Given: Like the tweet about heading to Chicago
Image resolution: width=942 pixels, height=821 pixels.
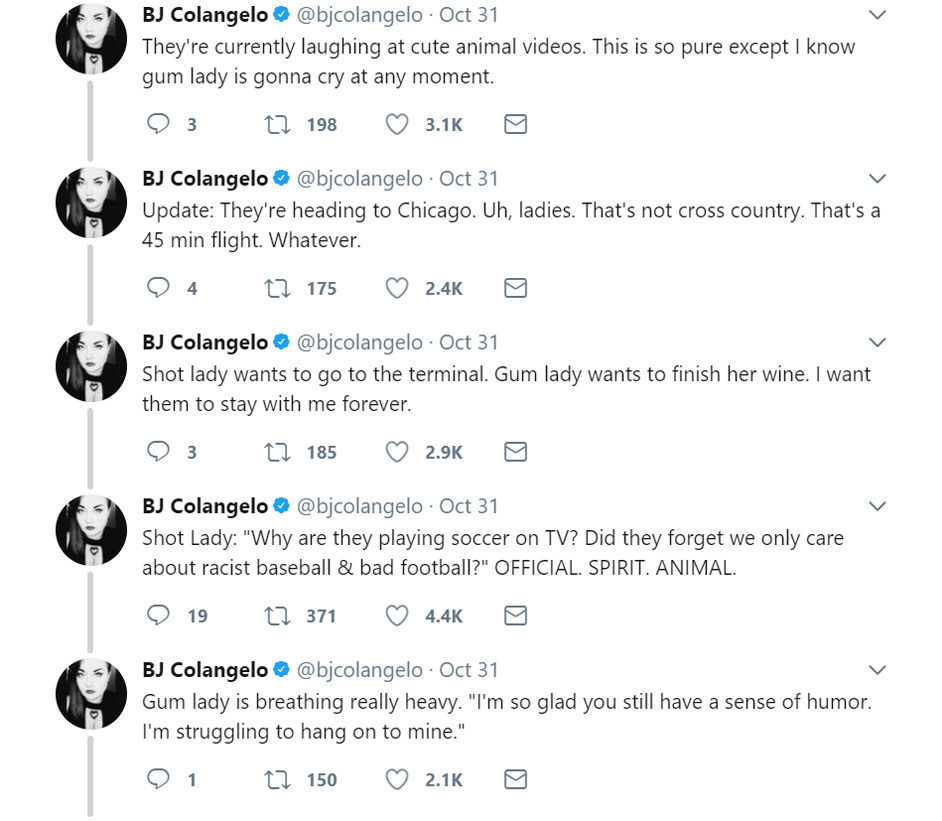Looking at the screenshot, I should [x=397, y=288].
